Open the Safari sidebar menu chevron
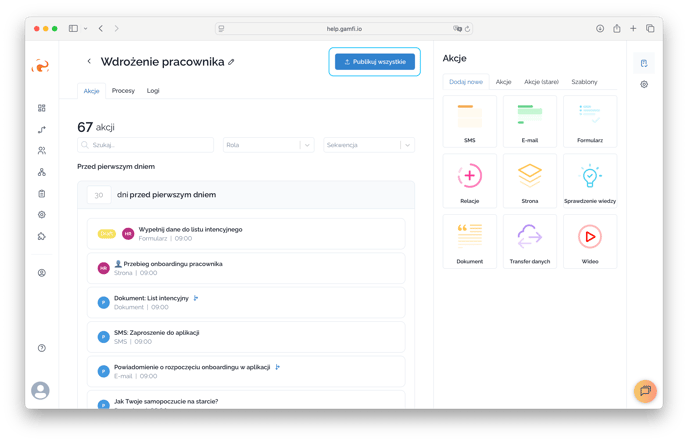Screen dimensions: 688x442 [86, 29]
